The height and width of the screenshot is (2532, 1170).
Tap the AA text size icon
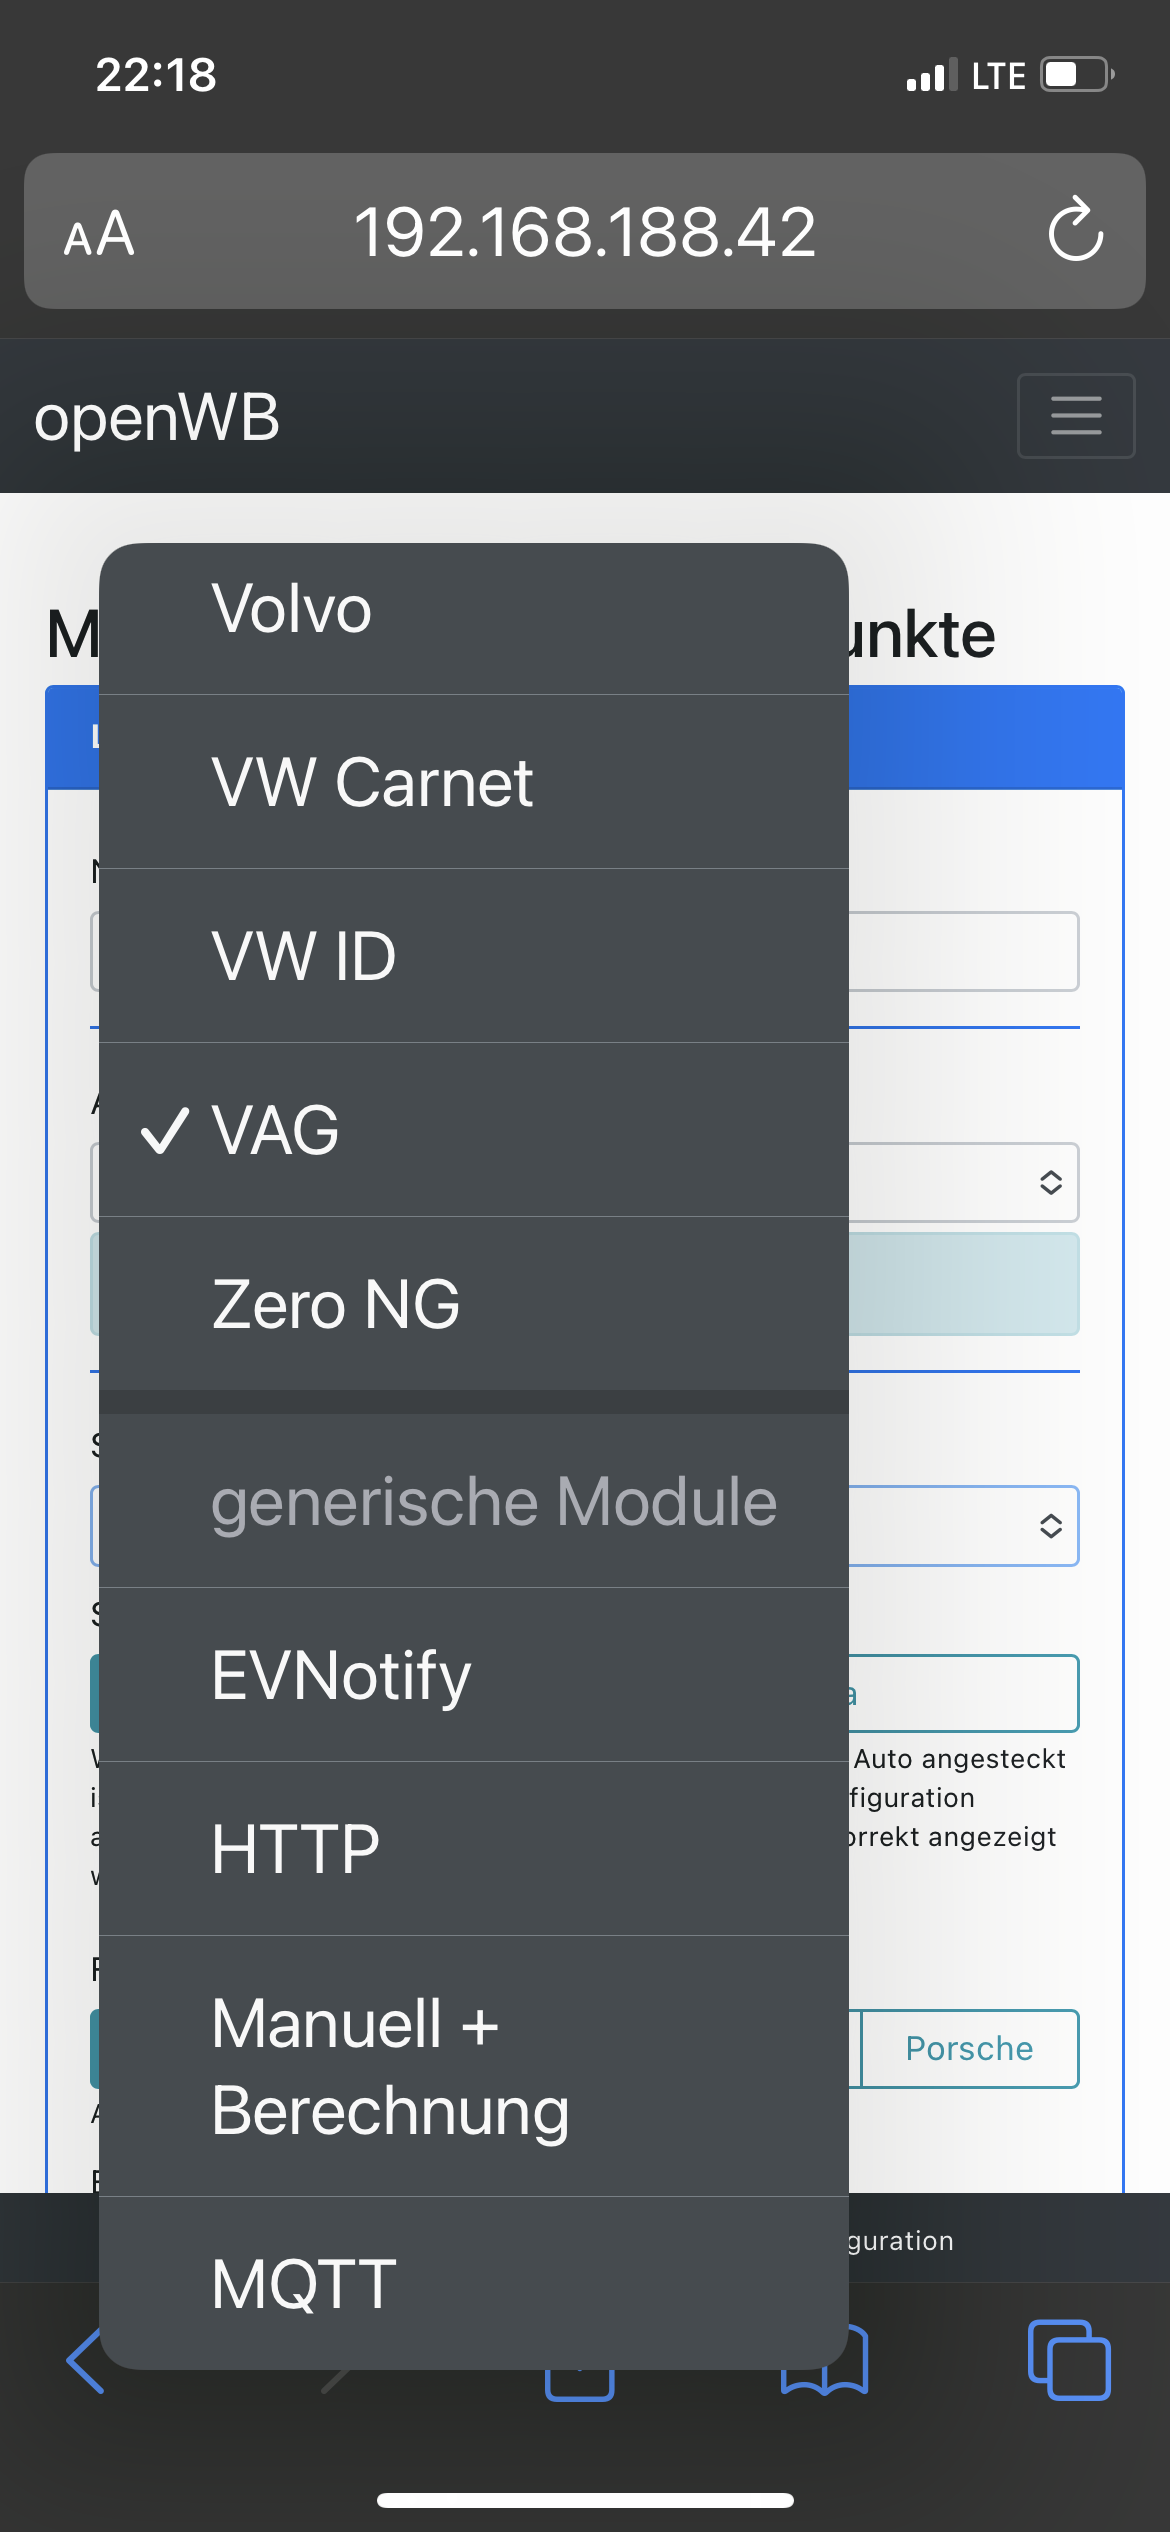(x=99, y=234)
